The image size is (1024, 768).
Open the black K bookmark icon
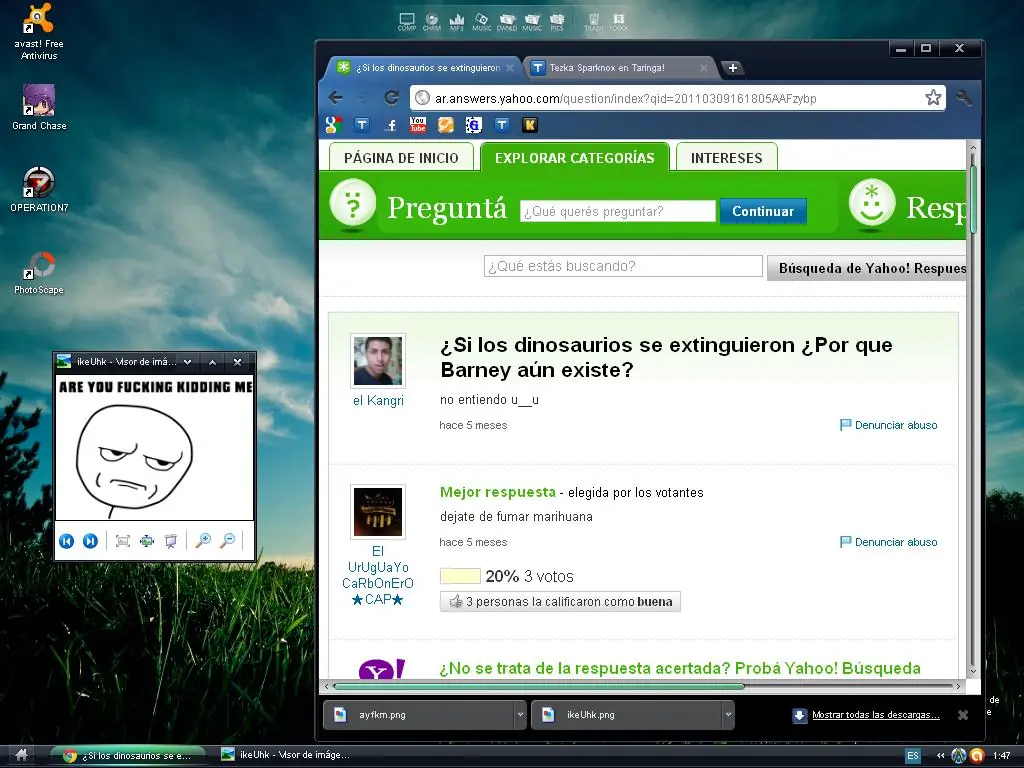tap(530, 125)
